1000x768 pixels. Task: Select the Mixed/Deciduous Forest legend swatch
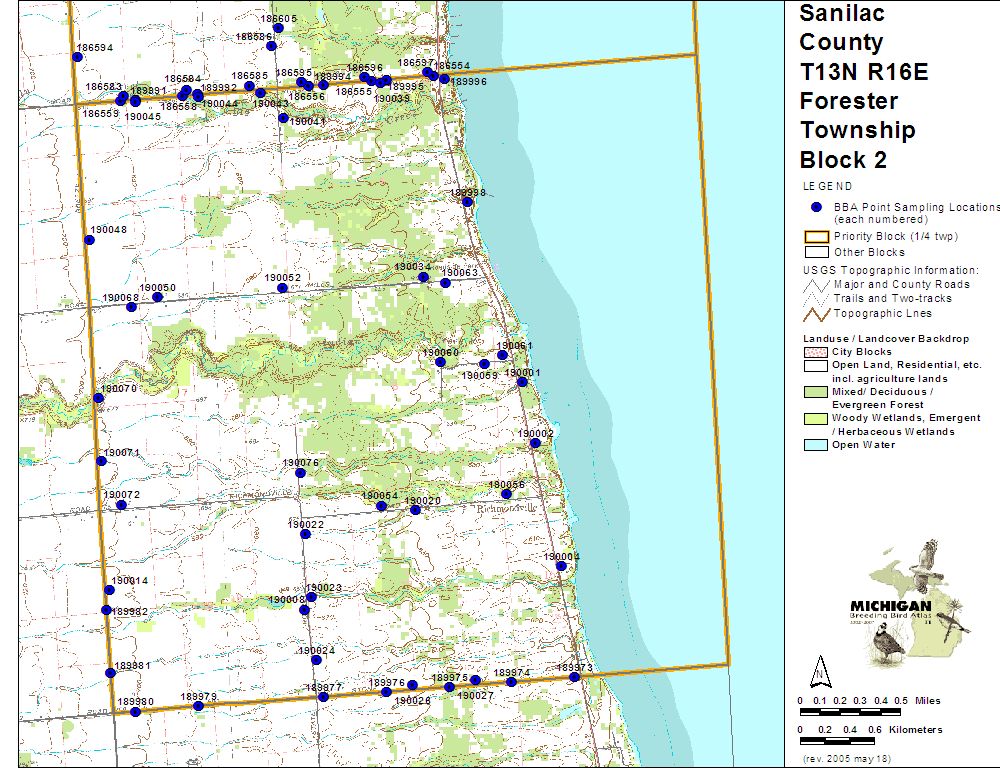point(814,393)
